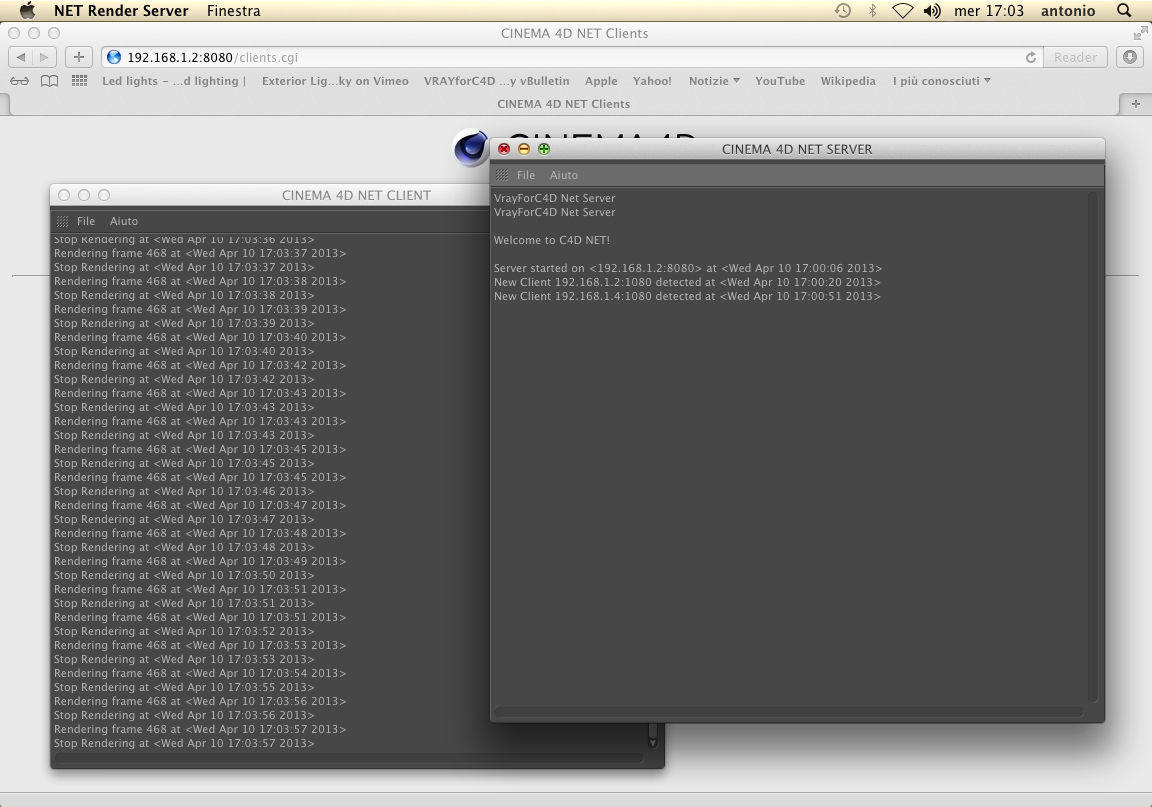
Task: Open File menu in NET SERVER window
Action: pos(526,175)
